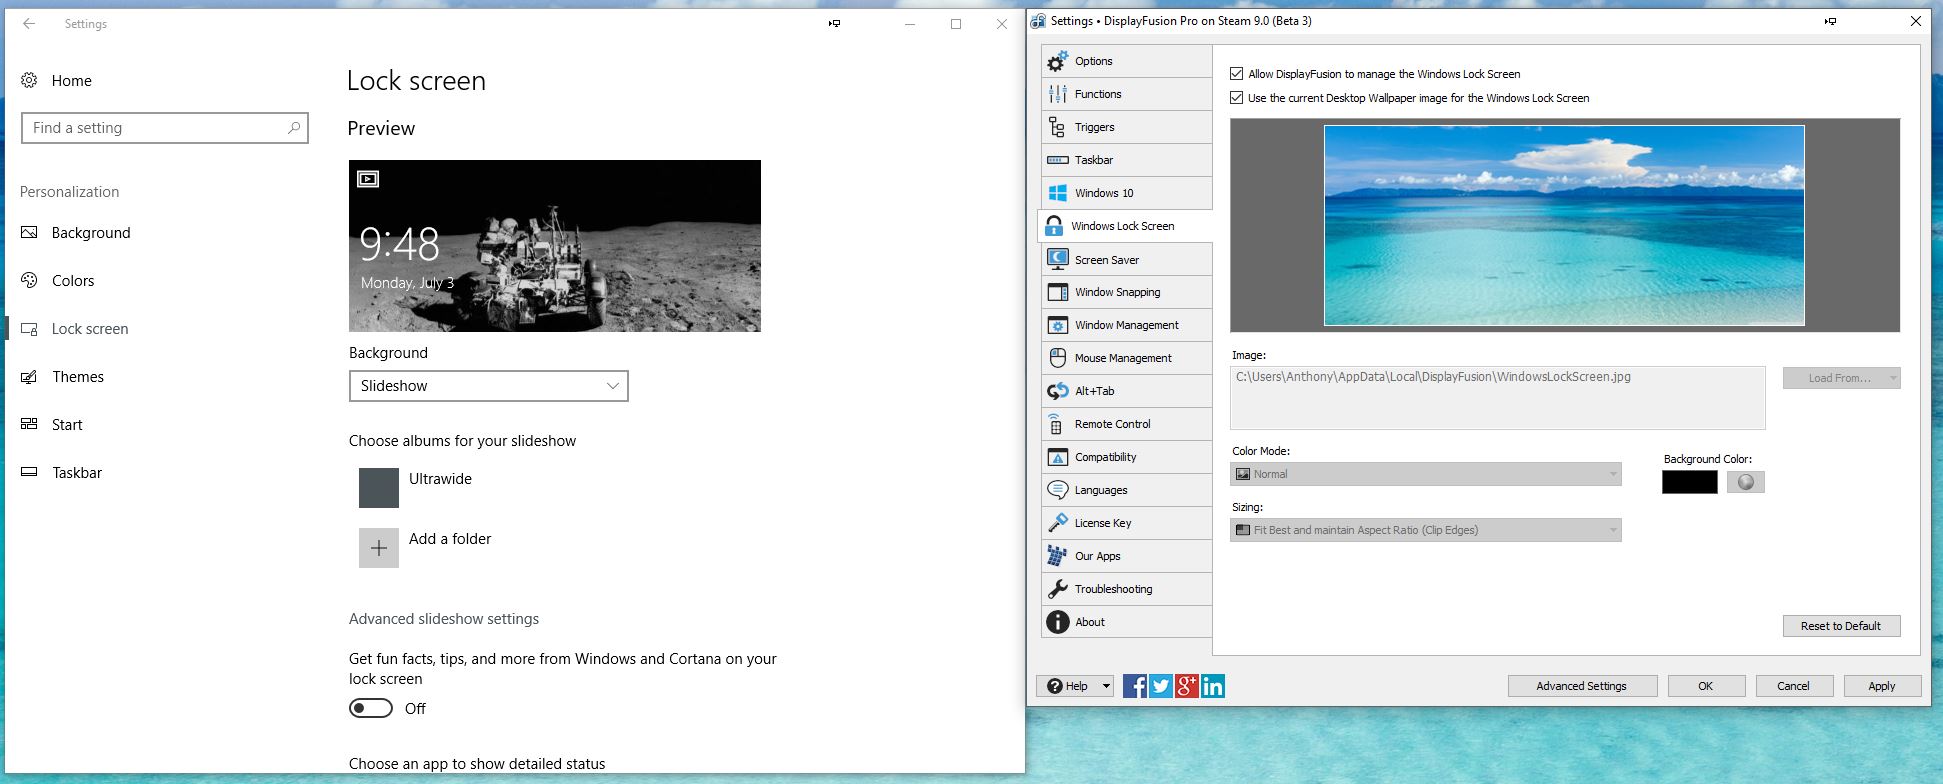Open the Sizing dropdown
The width and height of the screenshot is (1943, 784).
pyautogui.click(x=1425, y=530)
